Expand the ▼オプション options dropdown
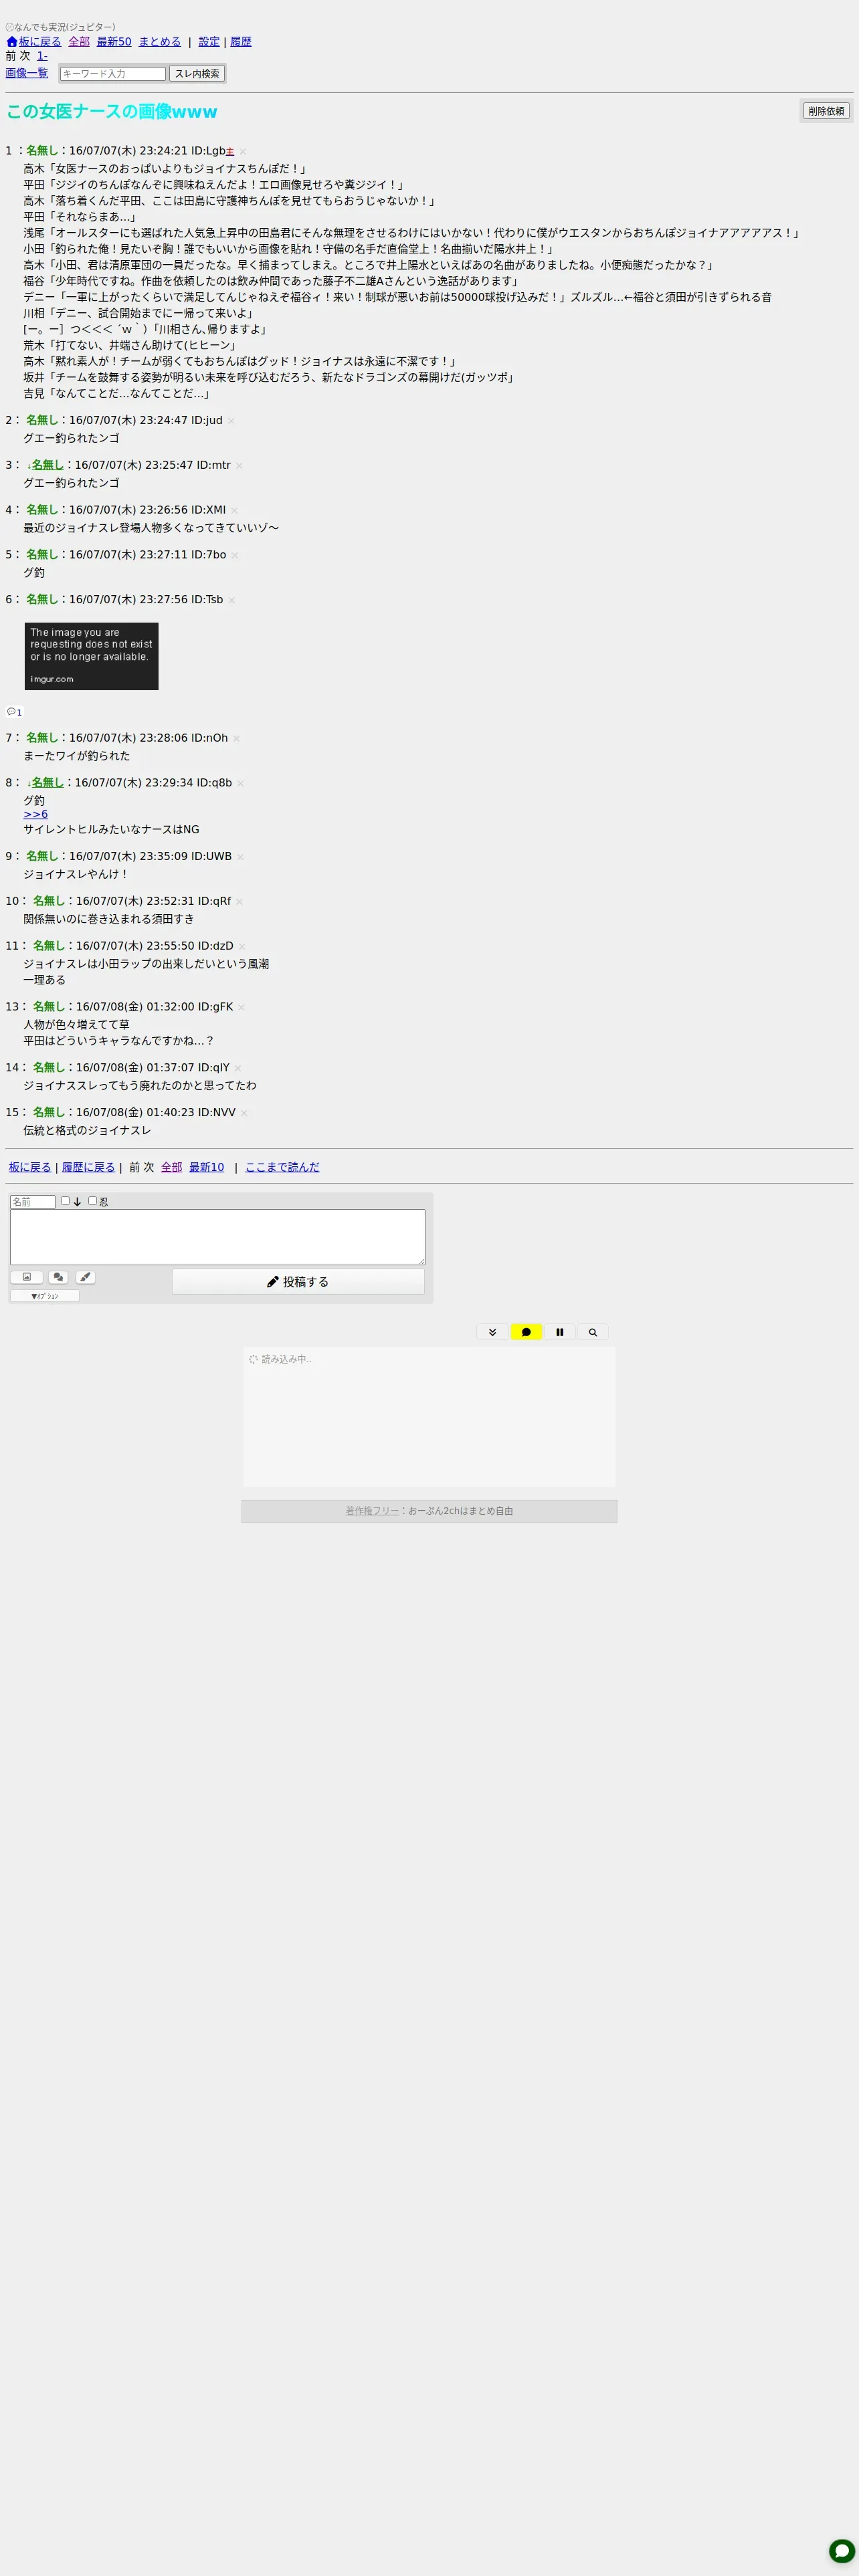 point(44,1296)
